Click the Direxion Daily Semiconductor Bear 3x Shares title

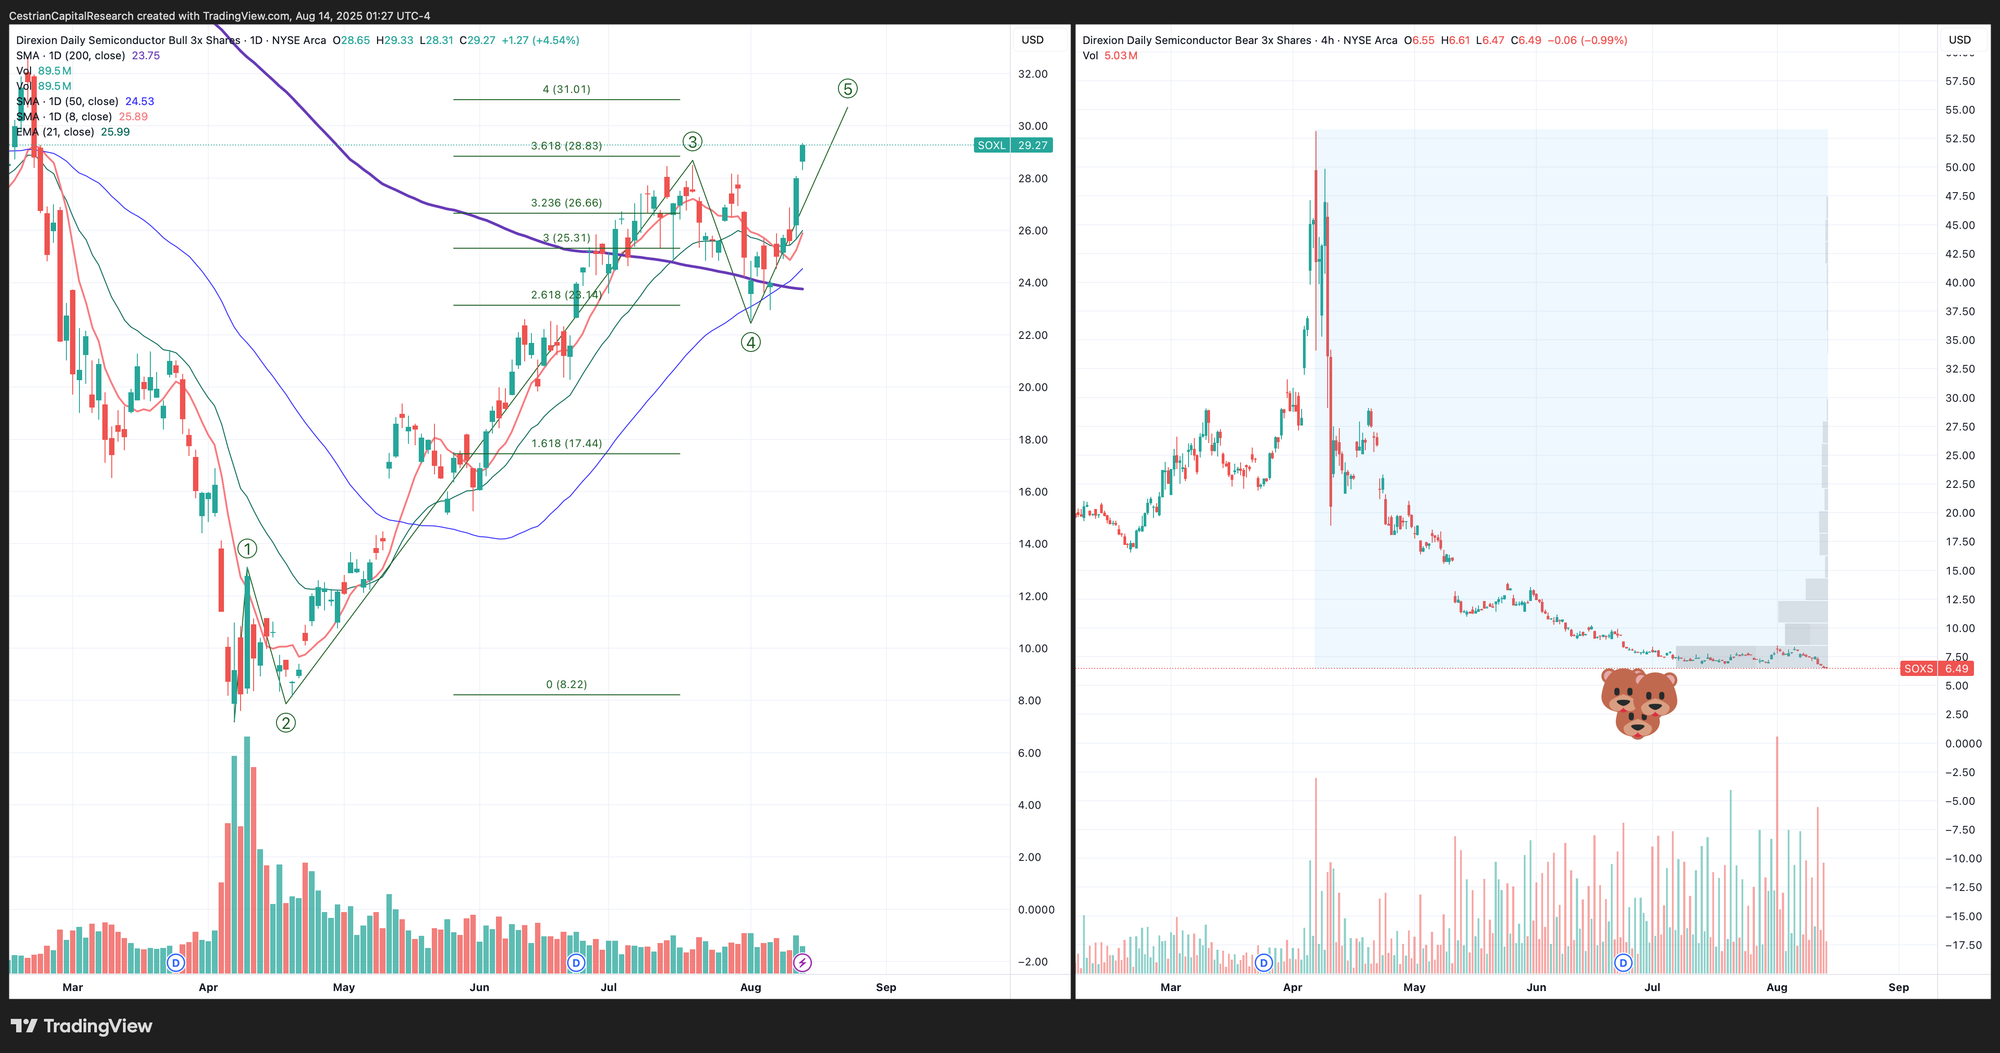pyautogui.click(x=1197, y=40)
